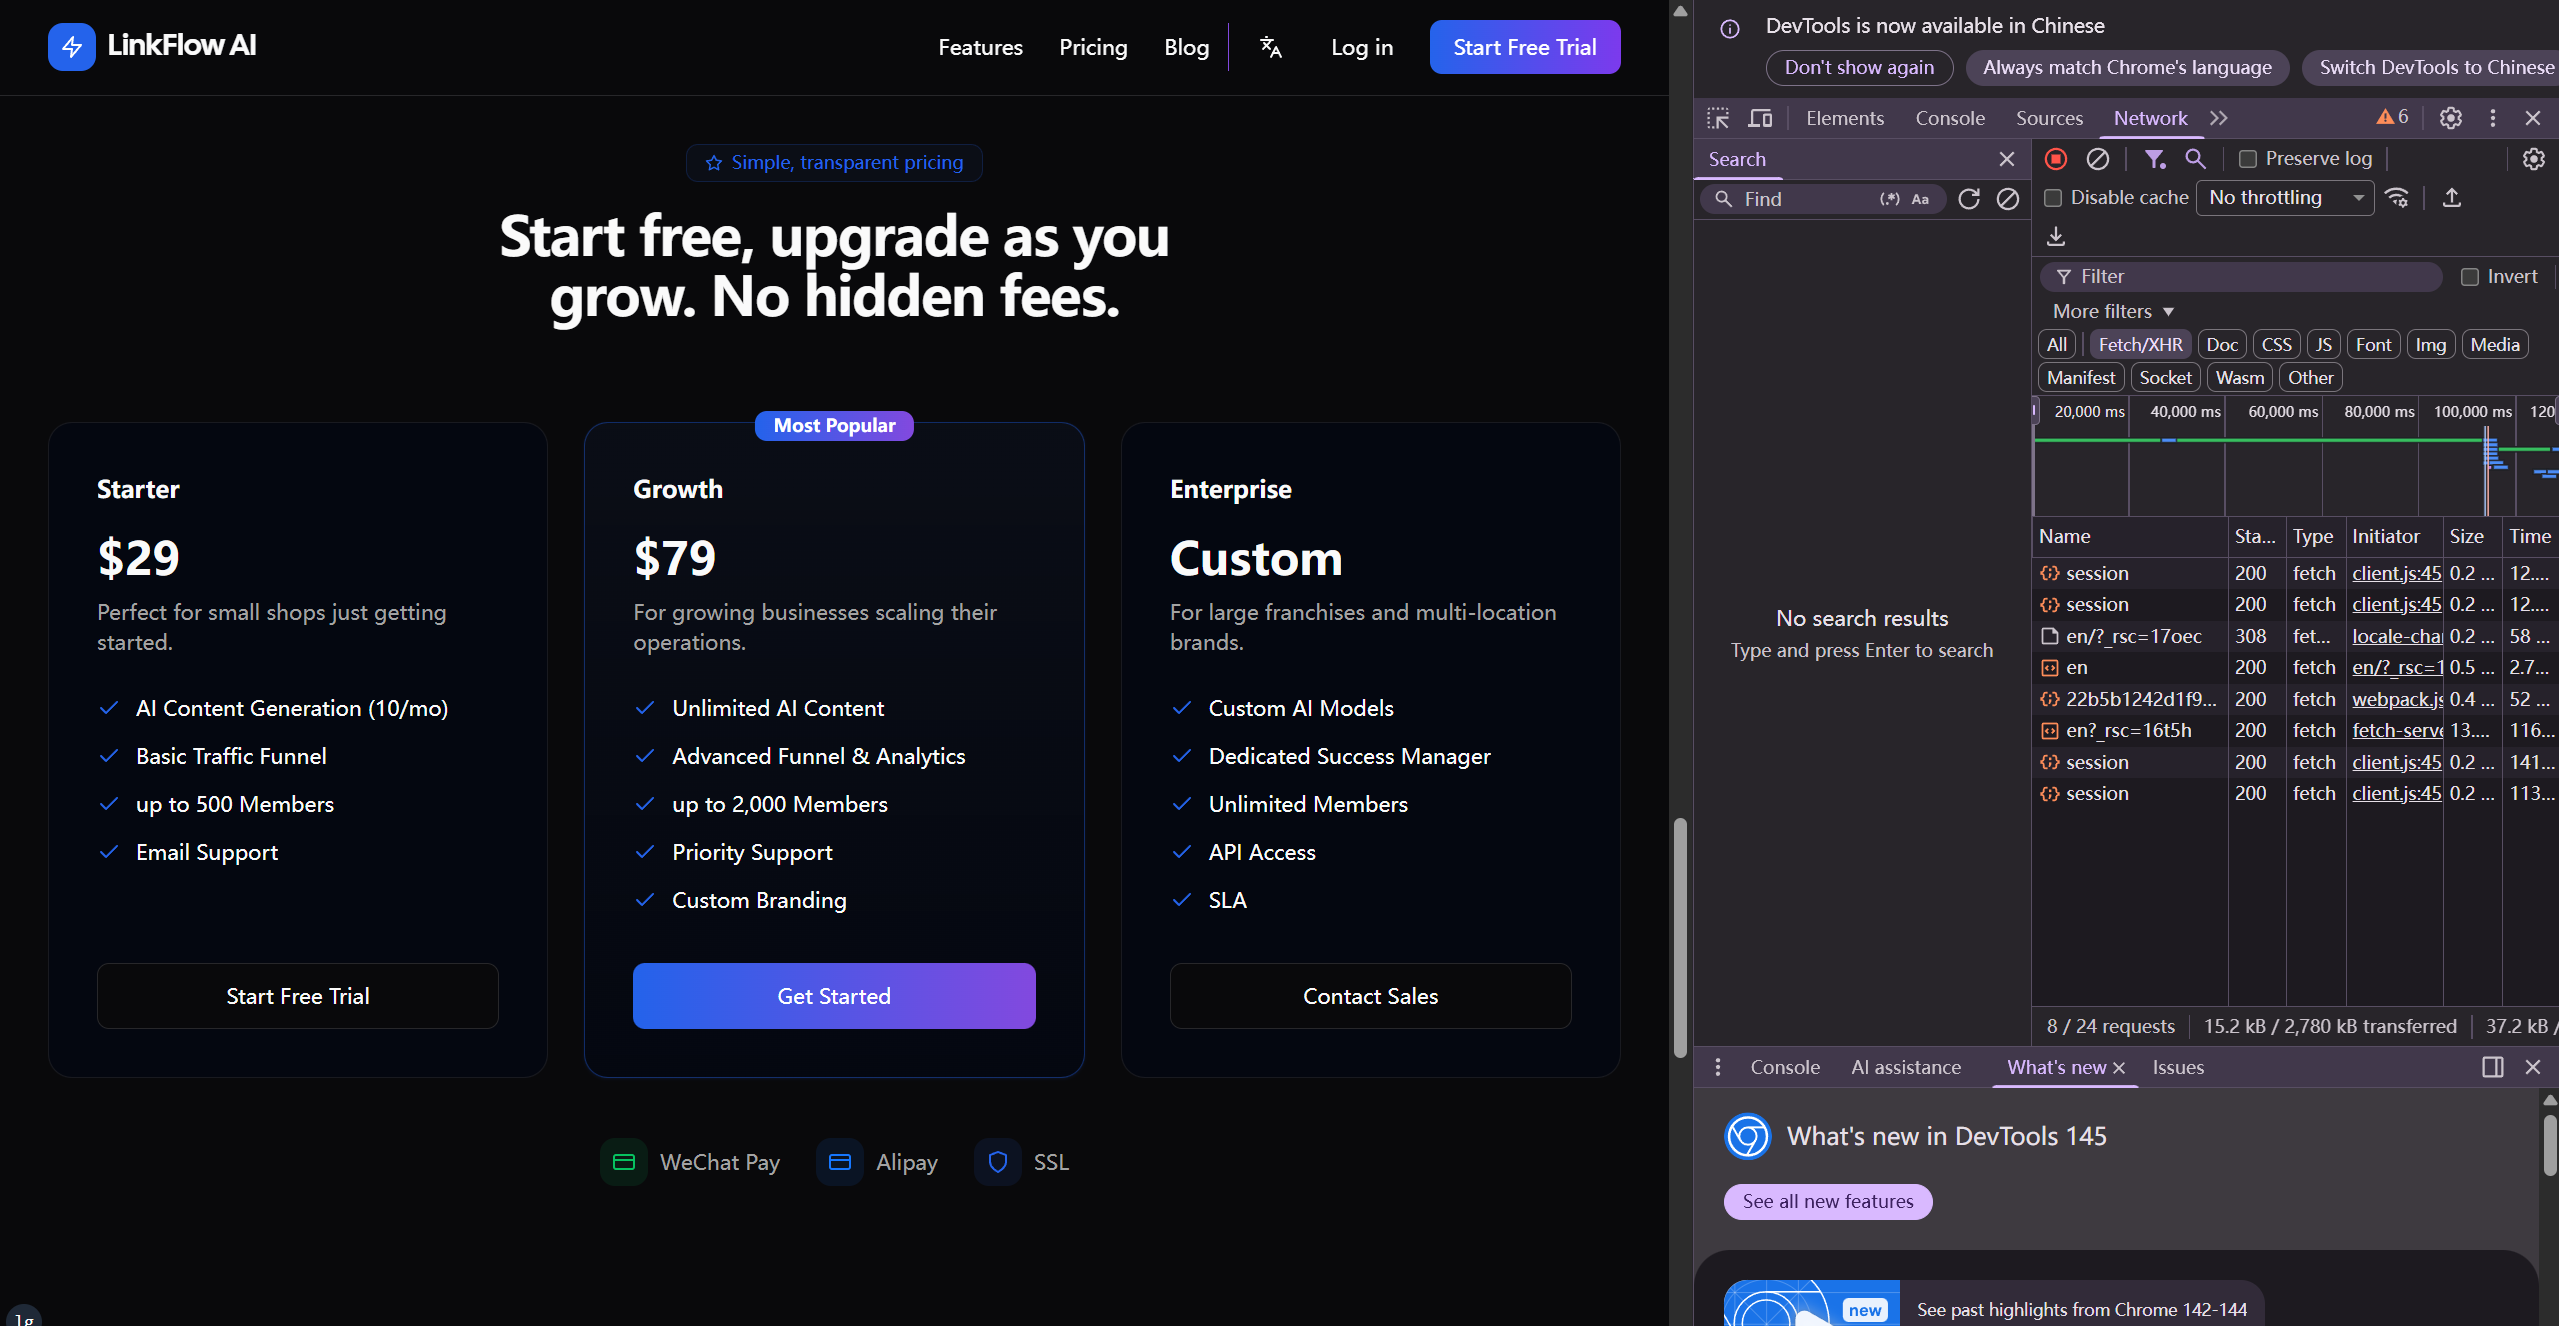The height and width of the screenshot is (1326, 2559).
Task: Click the Start Free Trial button in header
Action: pos(1524,47)
